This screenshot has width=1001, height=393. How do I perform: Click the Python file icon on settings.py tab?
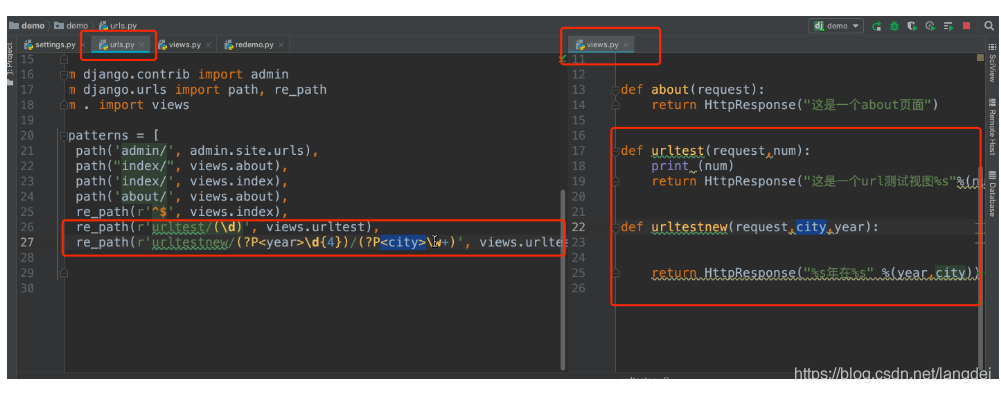pyautogui.click(x=28, y=45)
